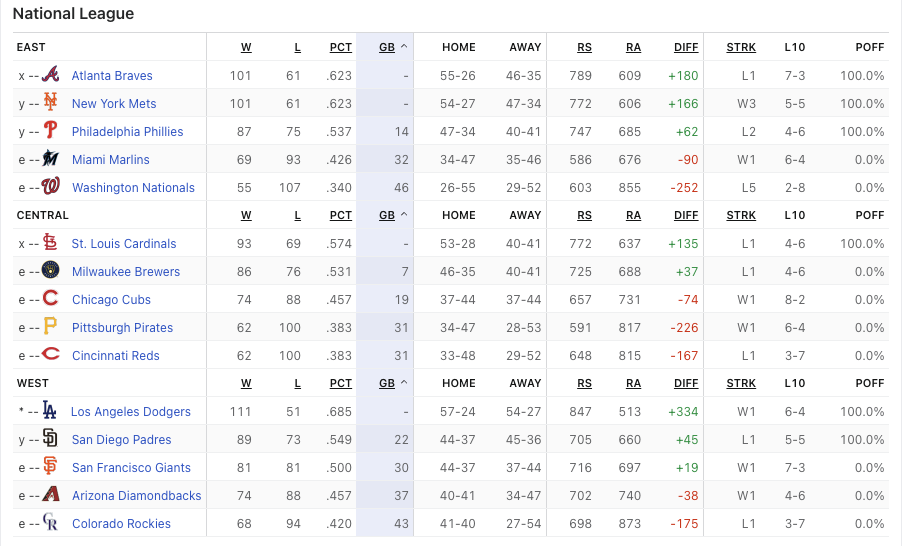902x546 pixels.
Task: Toggle GB sort arrow in Central division
Action: pos(404,215)
